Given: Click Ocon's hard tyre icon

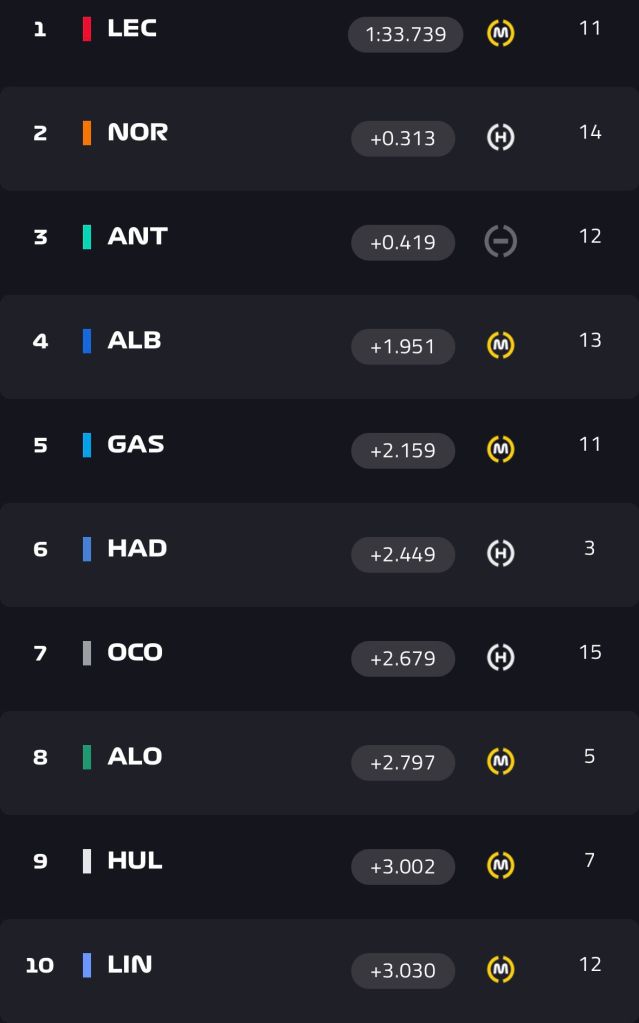Looking at the screenshot, I should [501, 657].
